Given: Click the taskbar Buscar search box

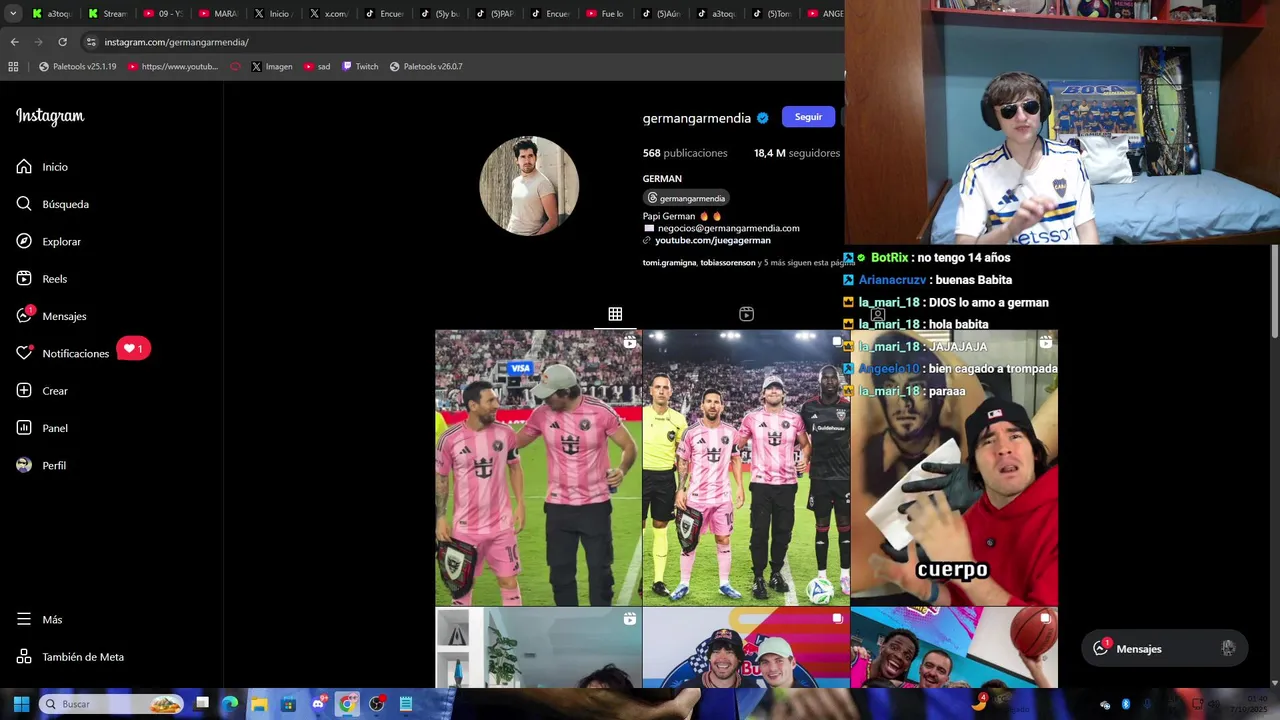Looking at the screenshot, I should click(111, 704).
